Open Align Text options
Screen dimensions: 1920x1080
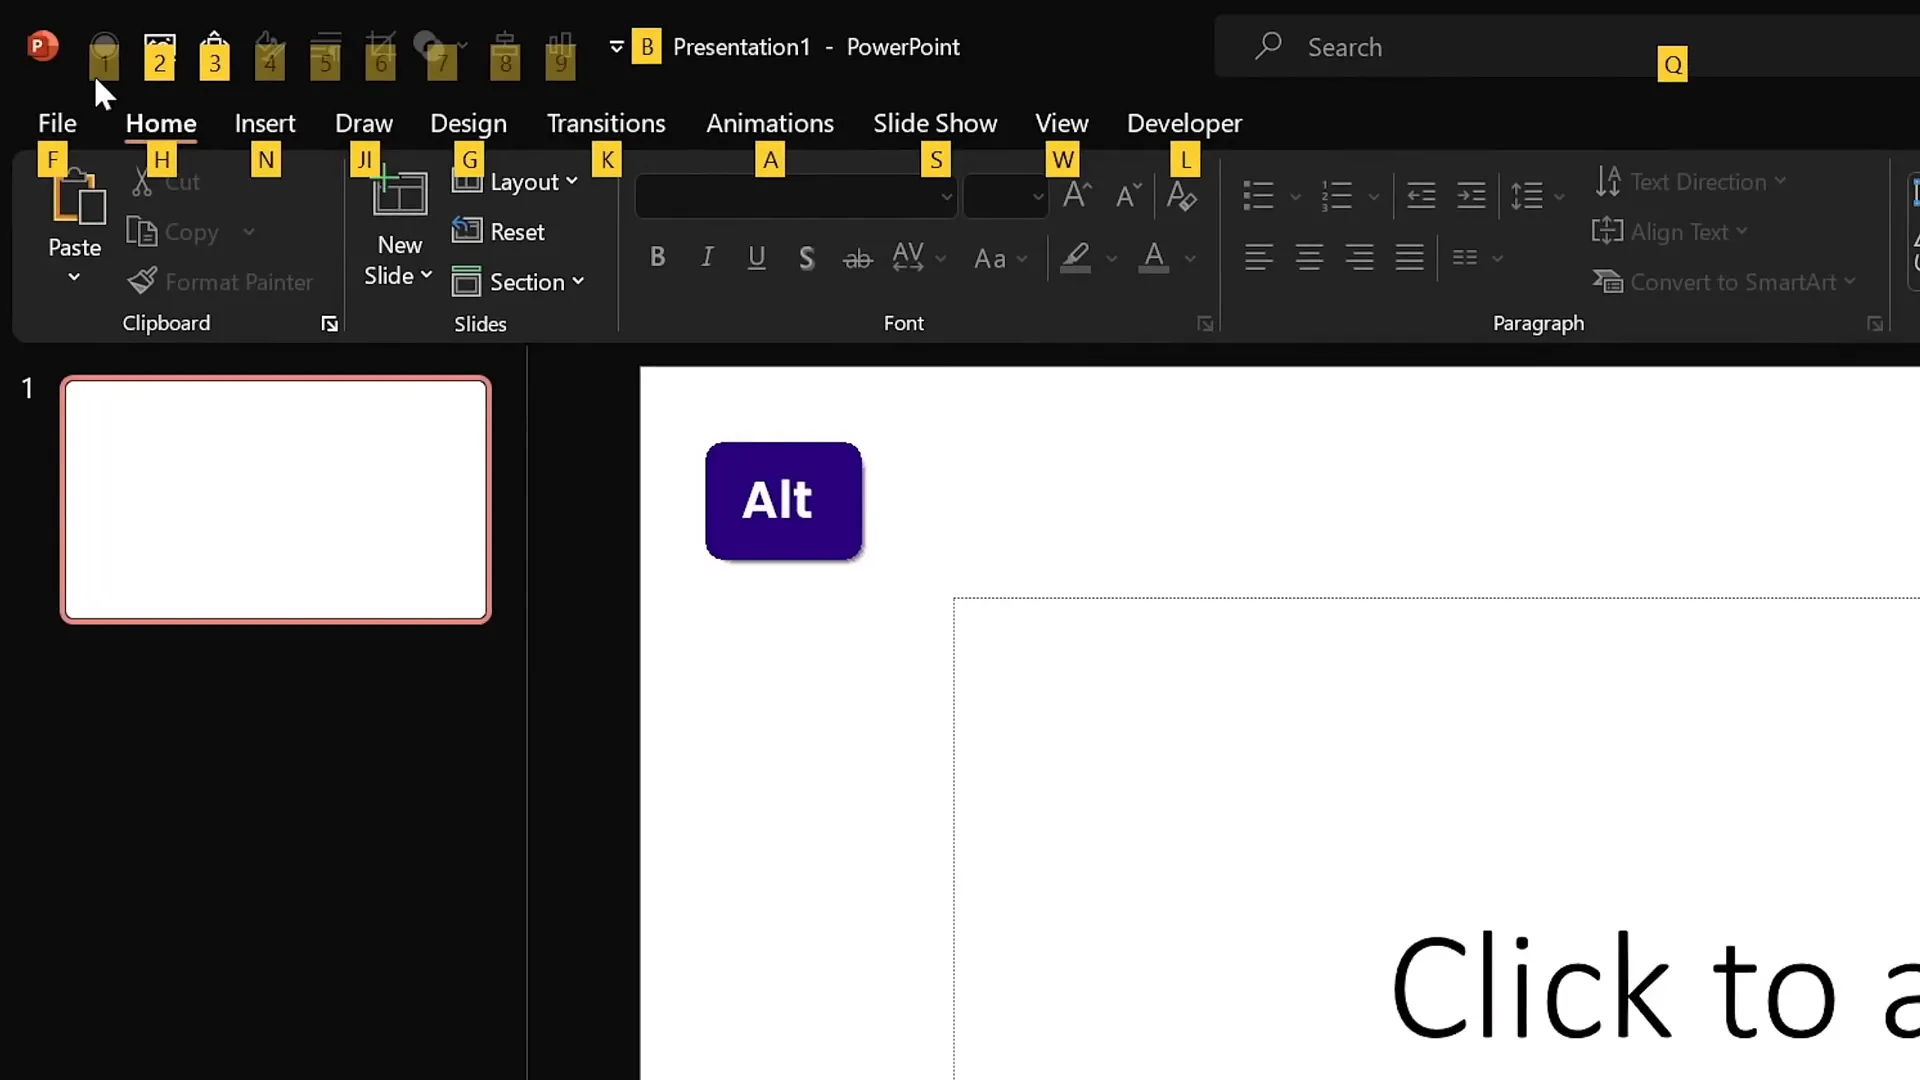tap(1670, 232)
